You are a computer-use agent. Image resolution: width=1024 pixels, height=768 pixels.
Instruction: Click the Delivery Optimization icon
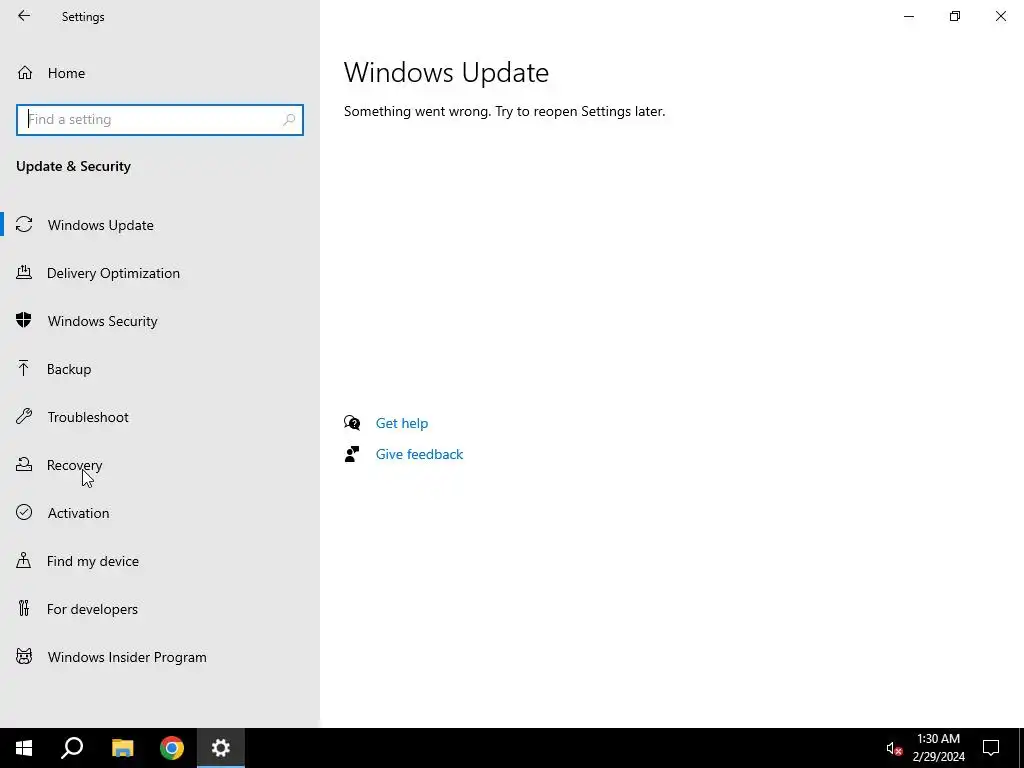24,272
